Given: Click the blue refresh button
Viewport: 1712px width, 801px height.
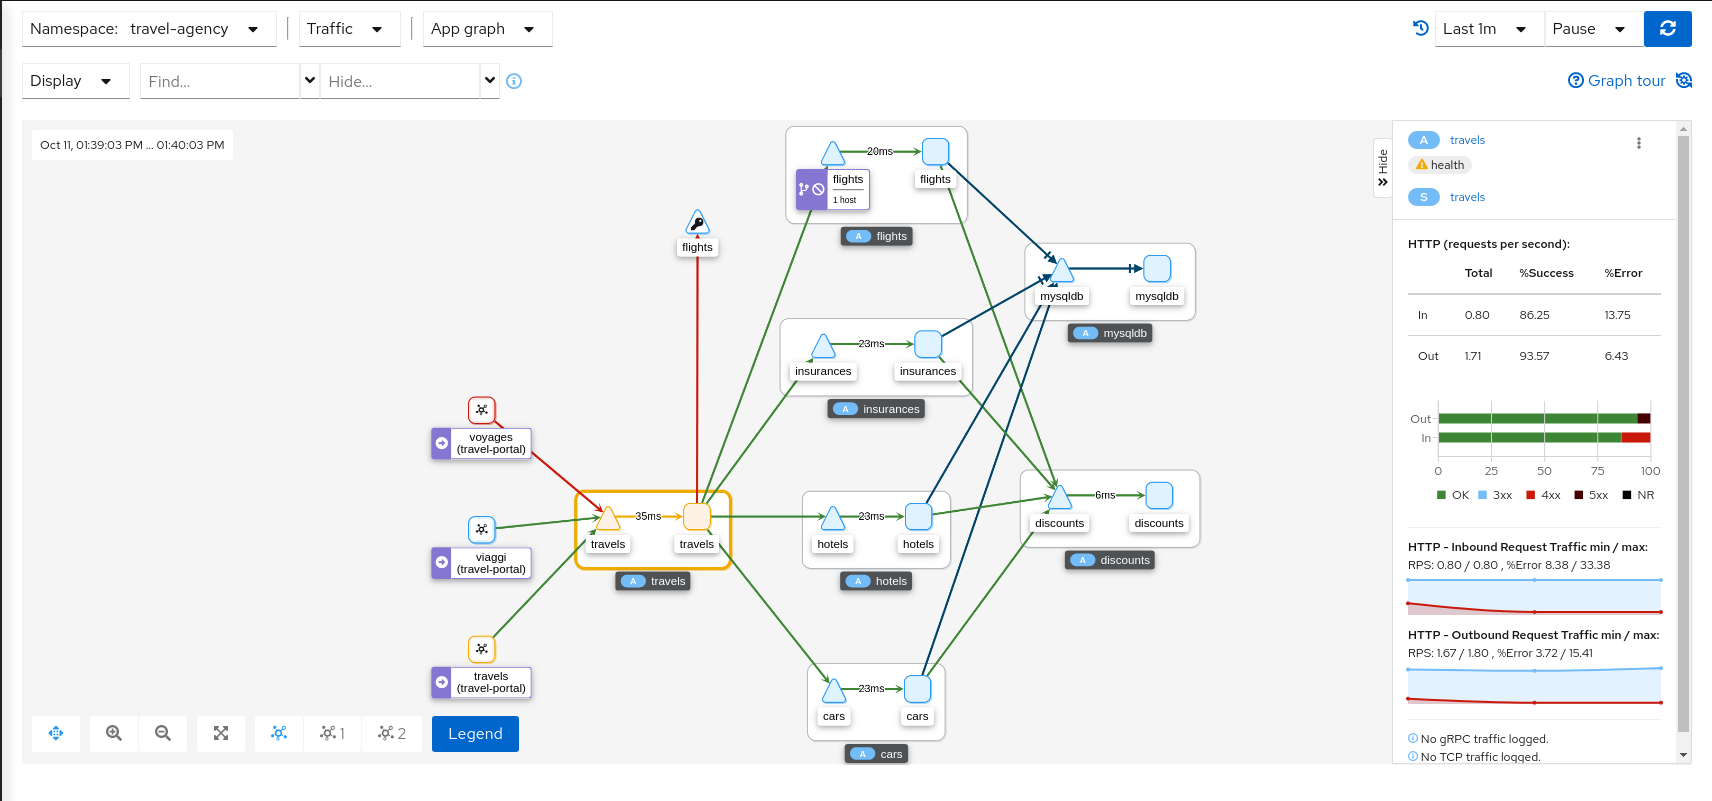Looking at the screenshot, I should [x=1667, y=29].
